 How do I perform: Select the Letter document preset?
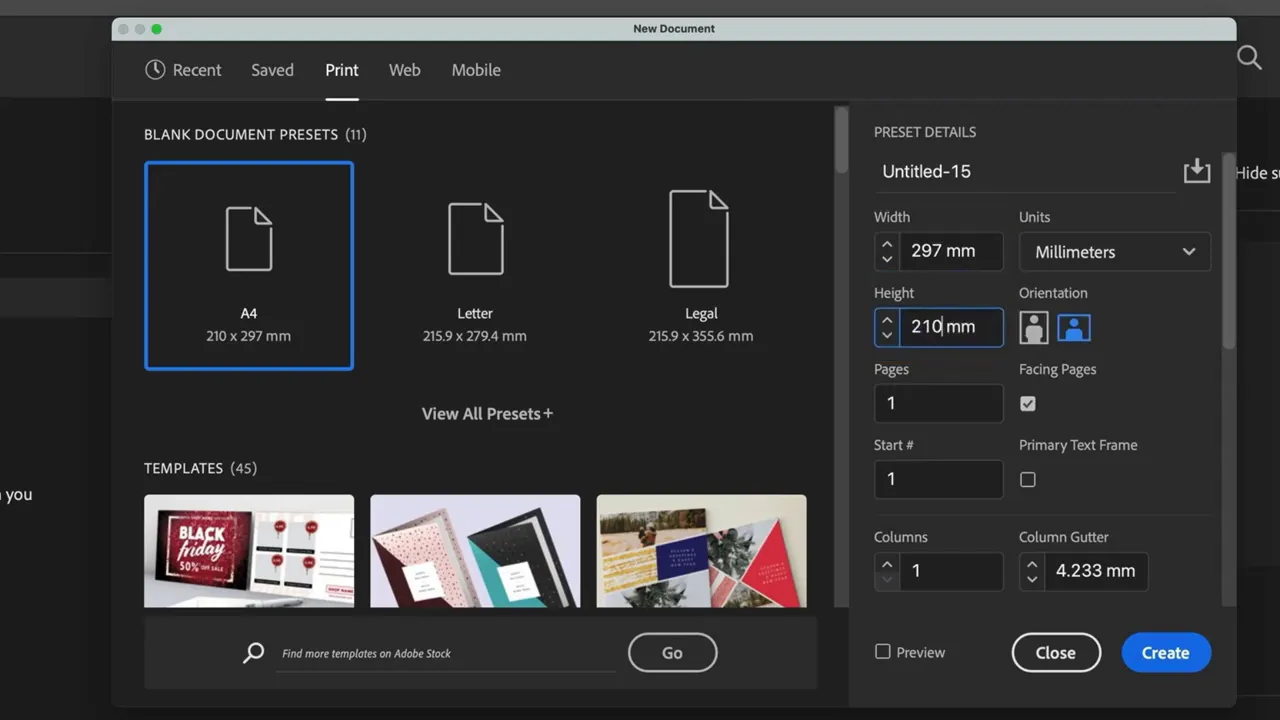[475, 265]
